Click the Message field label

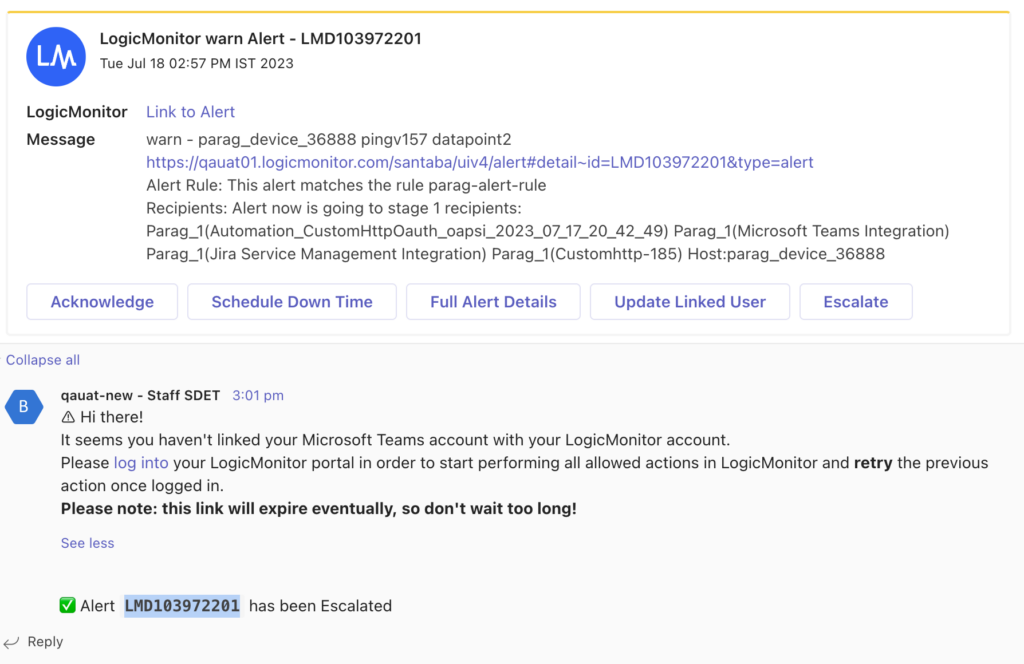(x=61, y=139)
